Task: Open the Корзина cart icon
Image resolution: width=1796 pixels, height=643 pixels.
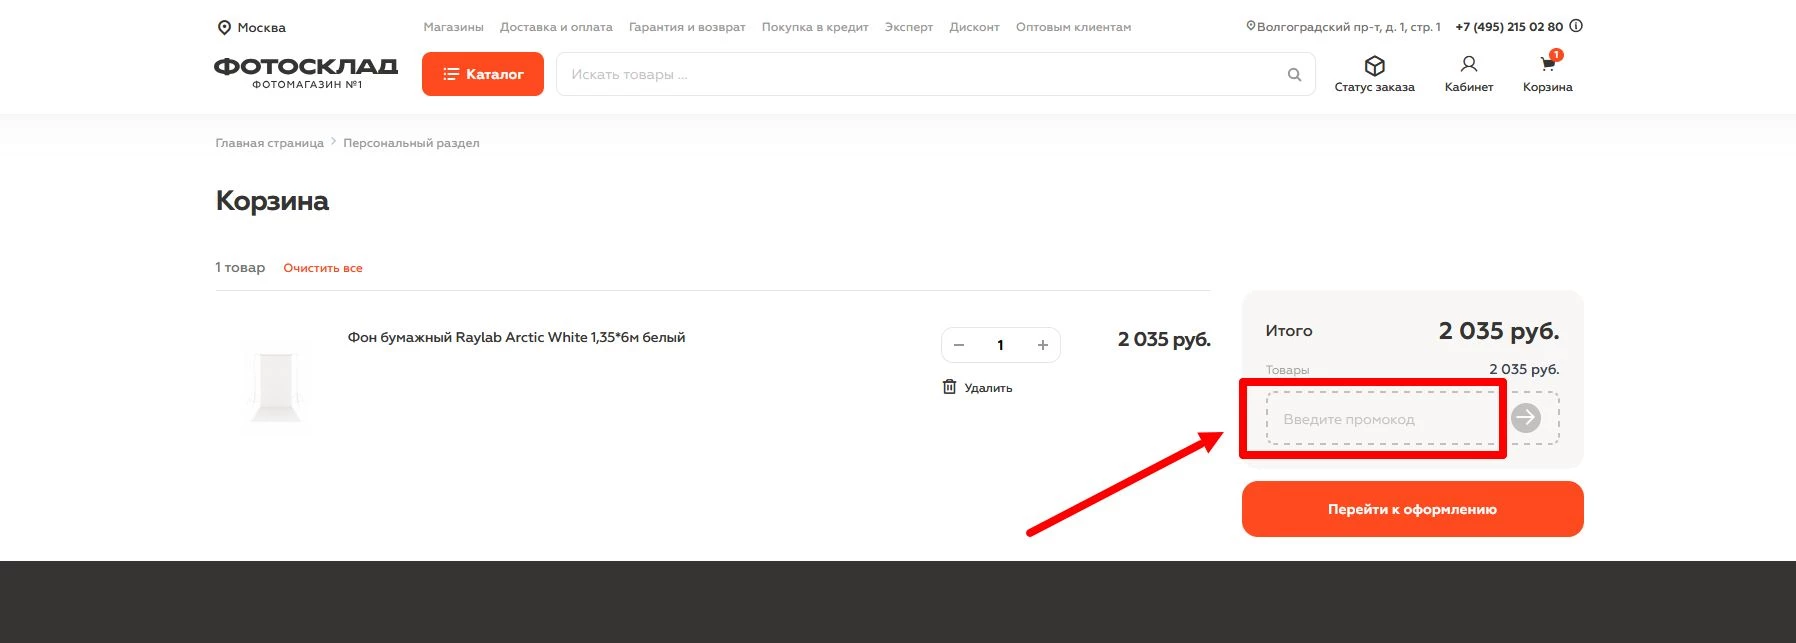Action: pyautogui.click(x=1547, y=65)
